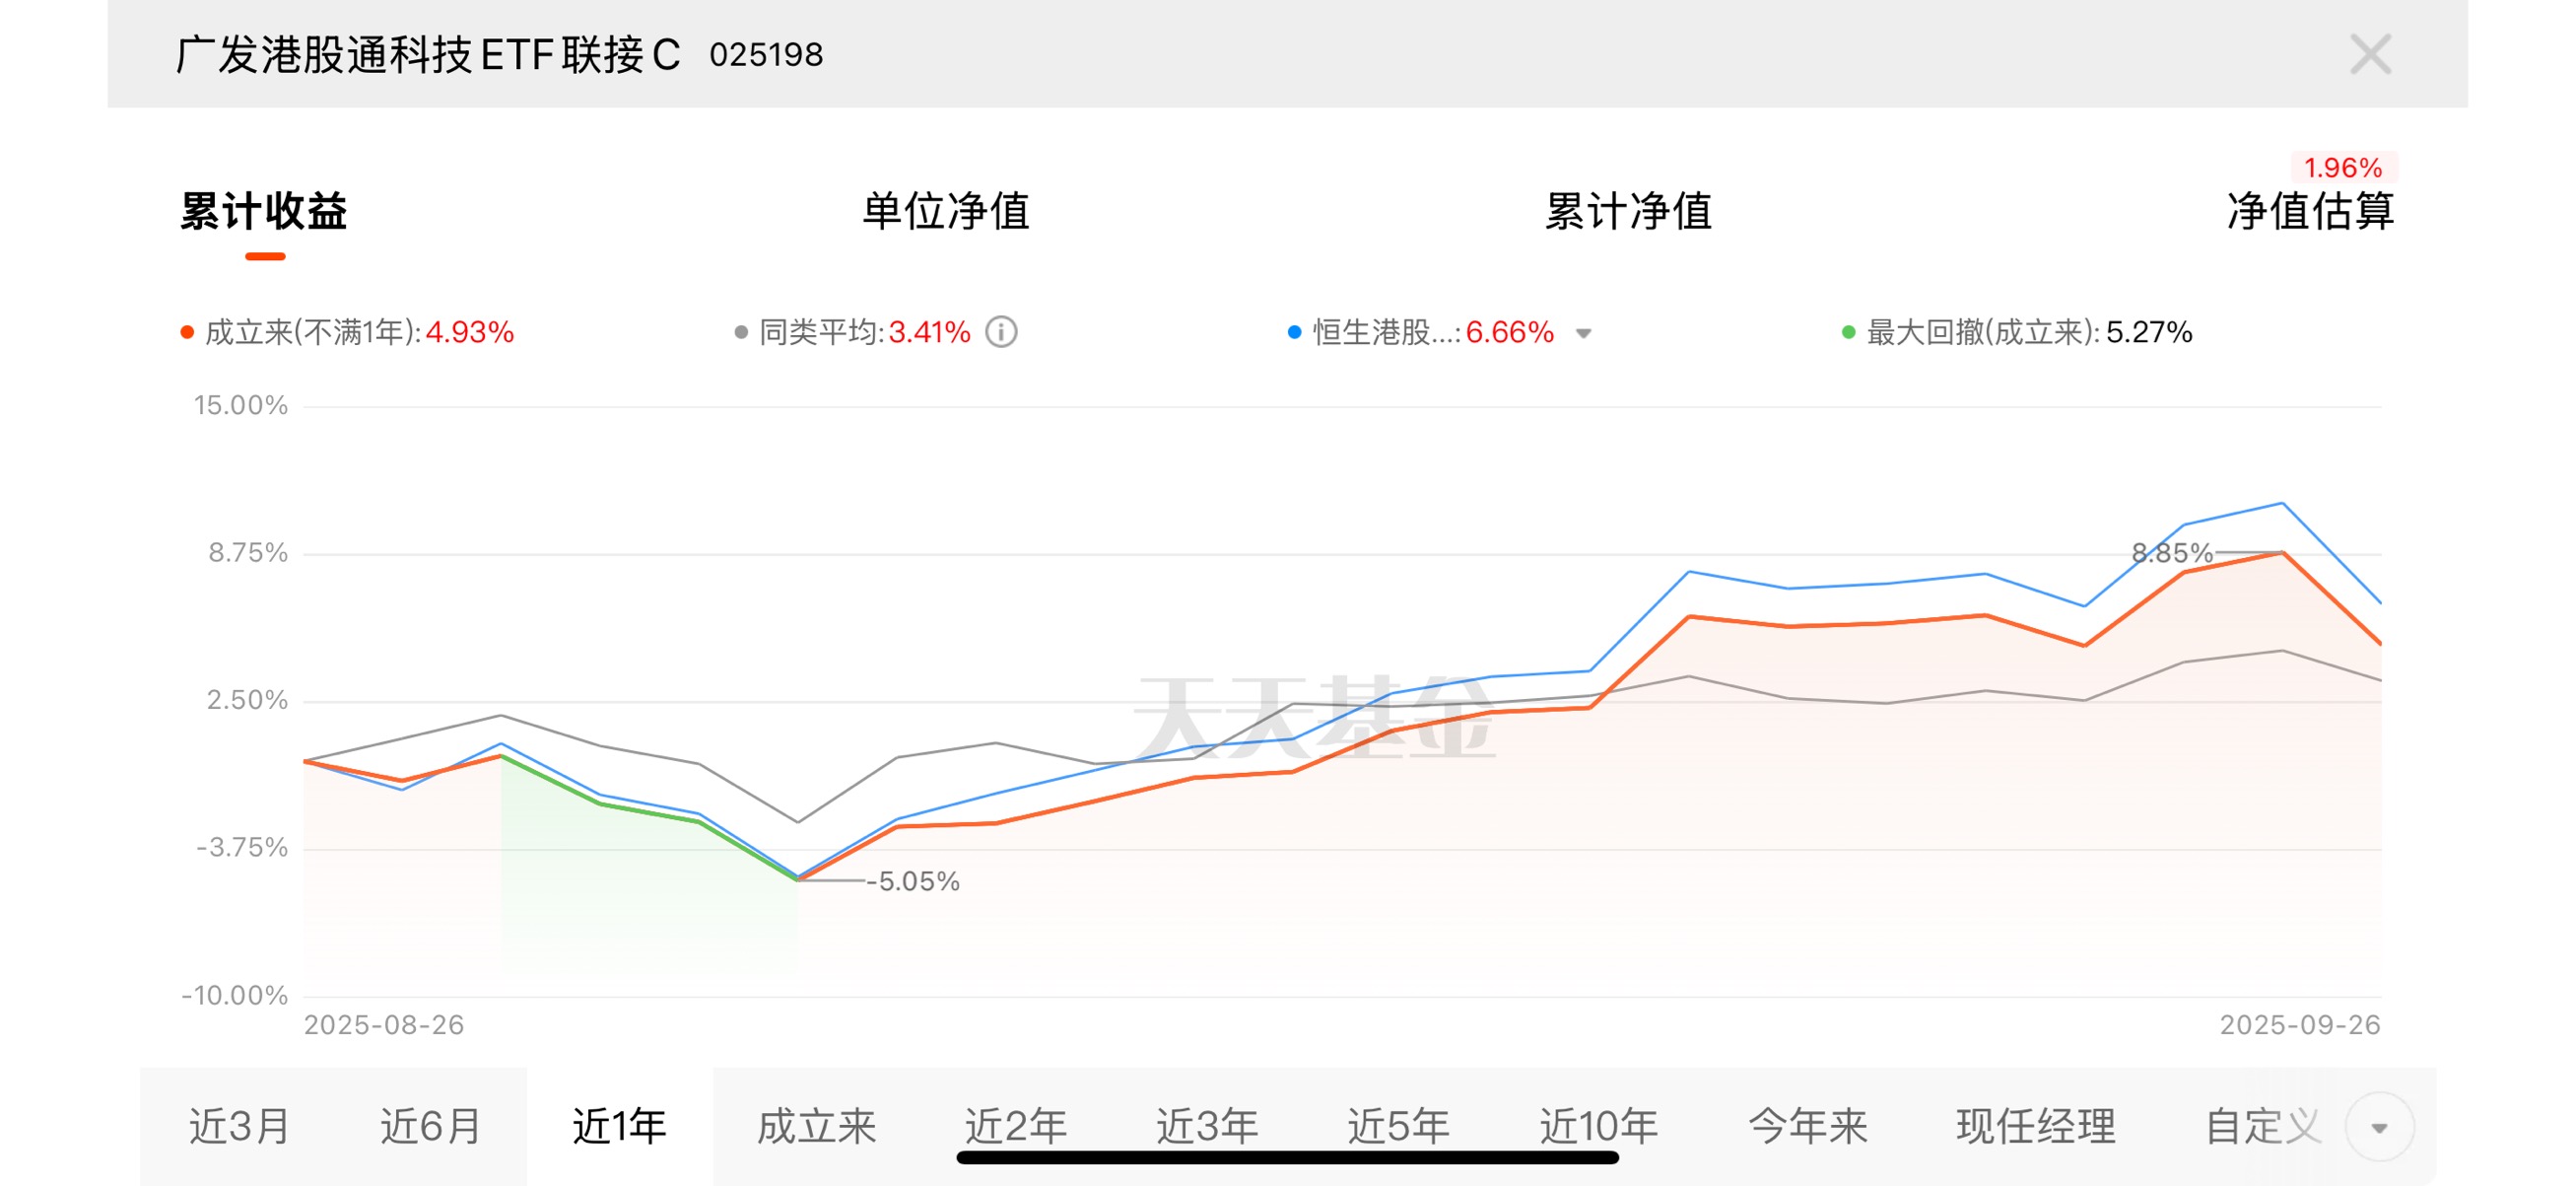This screenshot has height=1186, width=2576.
Task: Expand the 恒生港股 benchmark dropdown arrow
Action: pos(1583,333)
